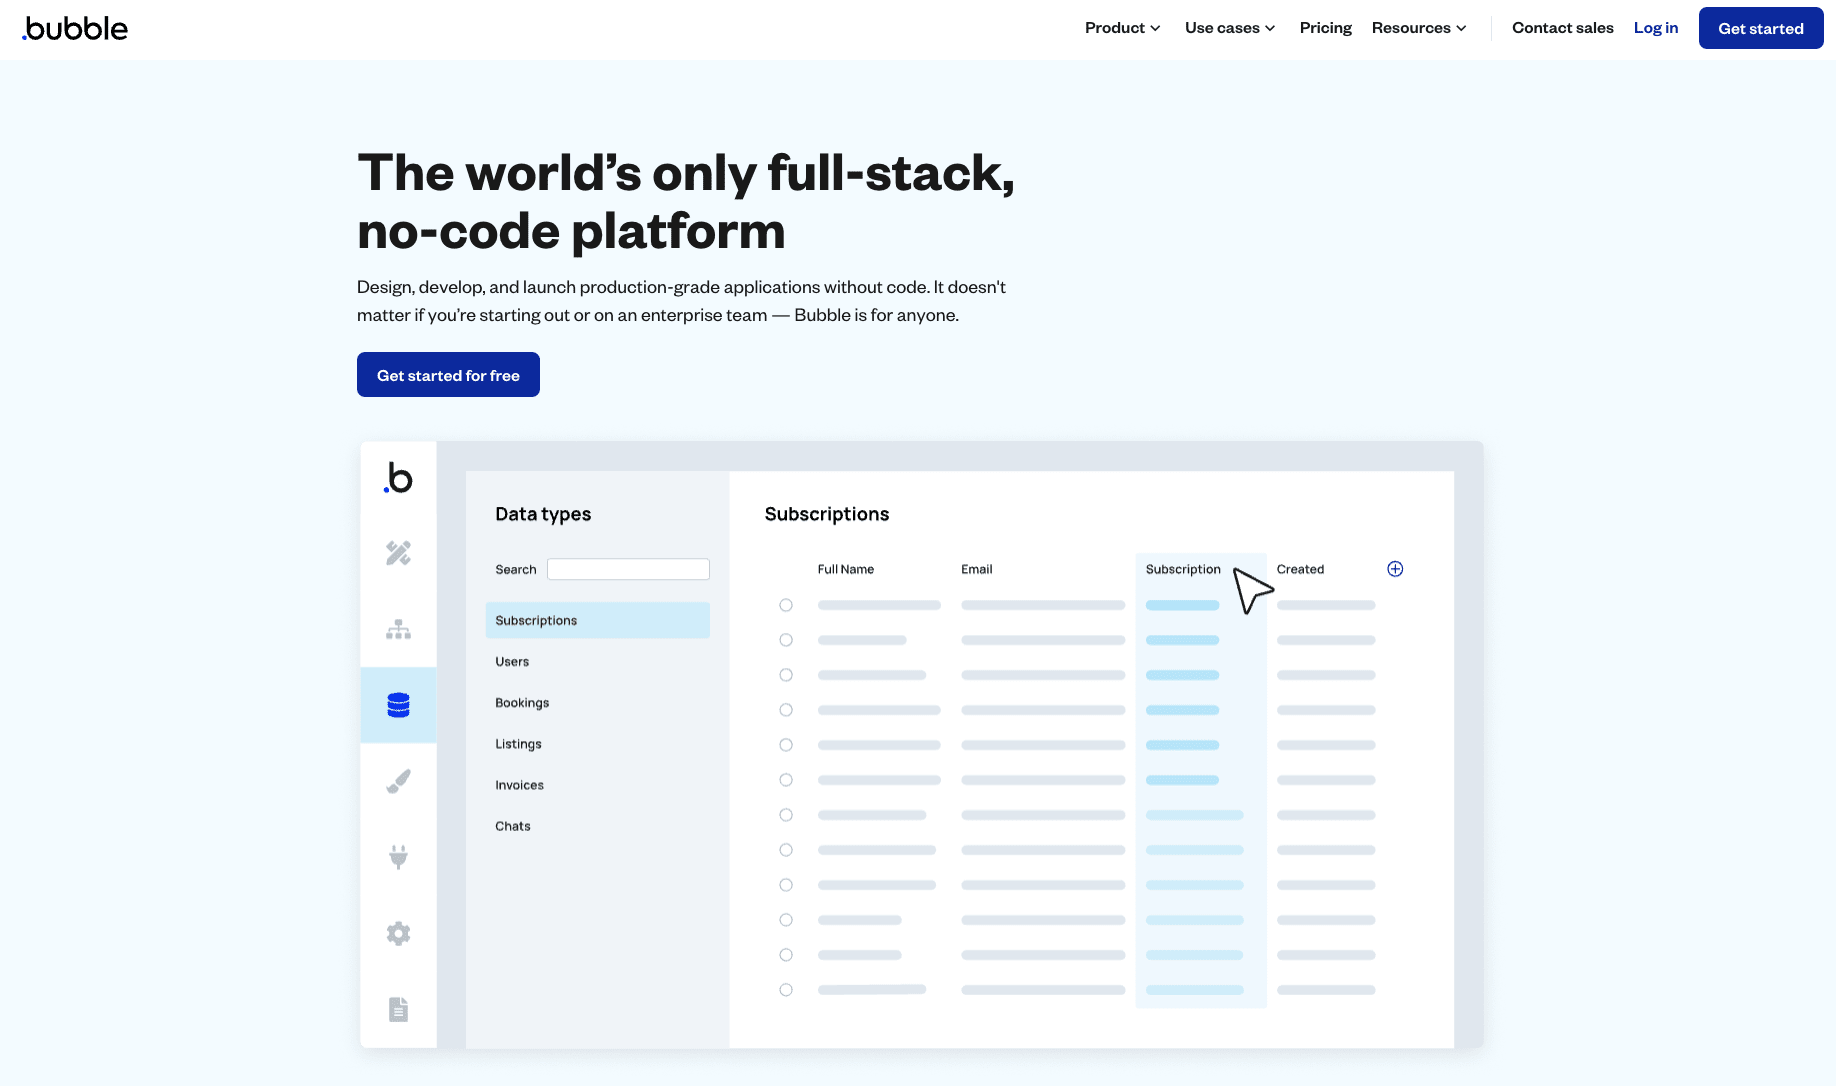Screen dimensions: 1836x1086
Task: Select Users data type
Action: click(x=512, y=662)
